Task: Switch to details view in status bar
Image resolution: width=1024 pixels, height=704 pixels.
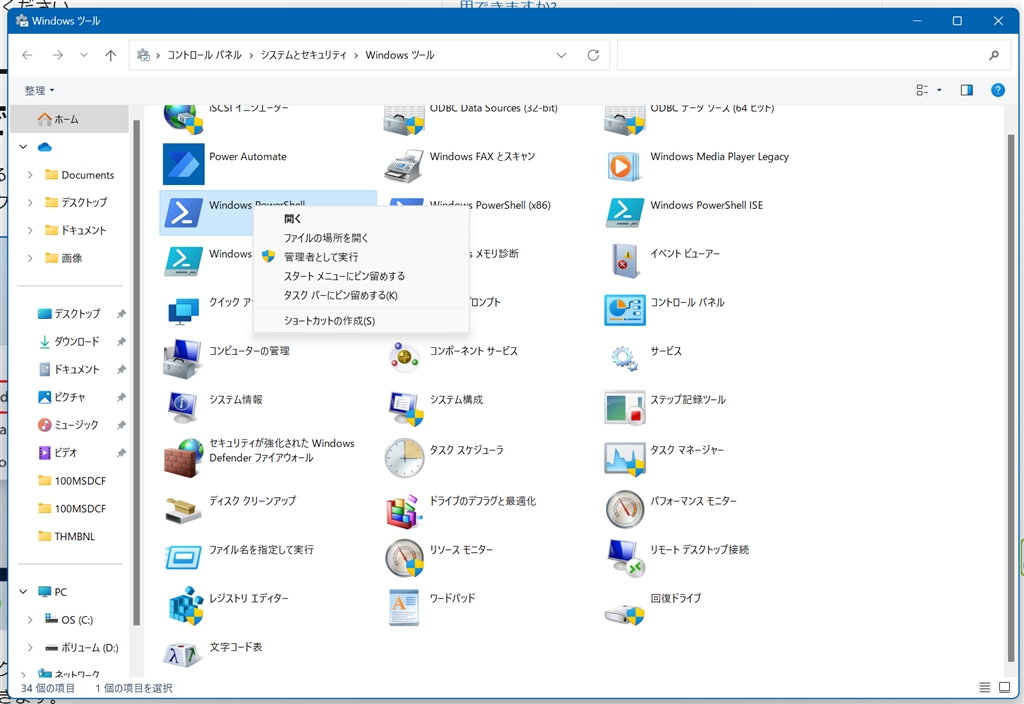Action: [x=984, y=687]
